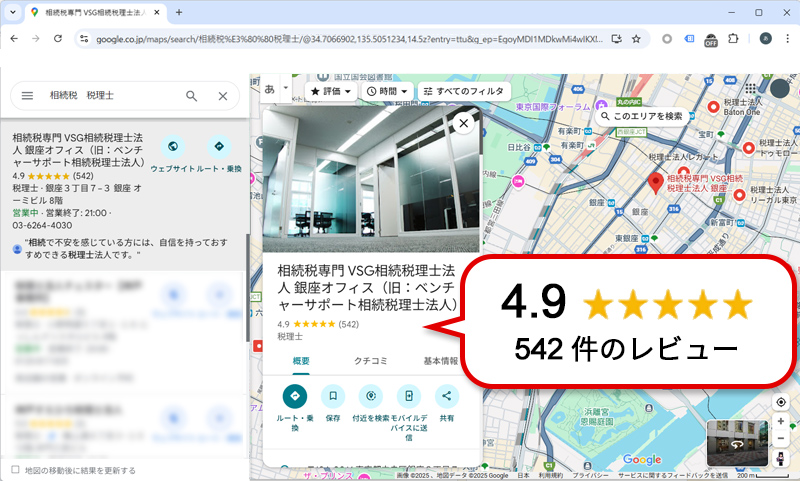Open the dropdown arrow next to あ button

[286, 88]
